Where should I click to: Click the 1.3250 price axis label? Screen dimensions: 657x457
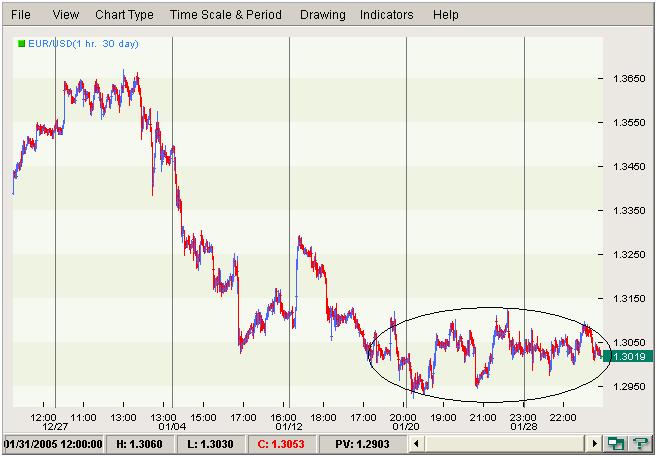629,255
